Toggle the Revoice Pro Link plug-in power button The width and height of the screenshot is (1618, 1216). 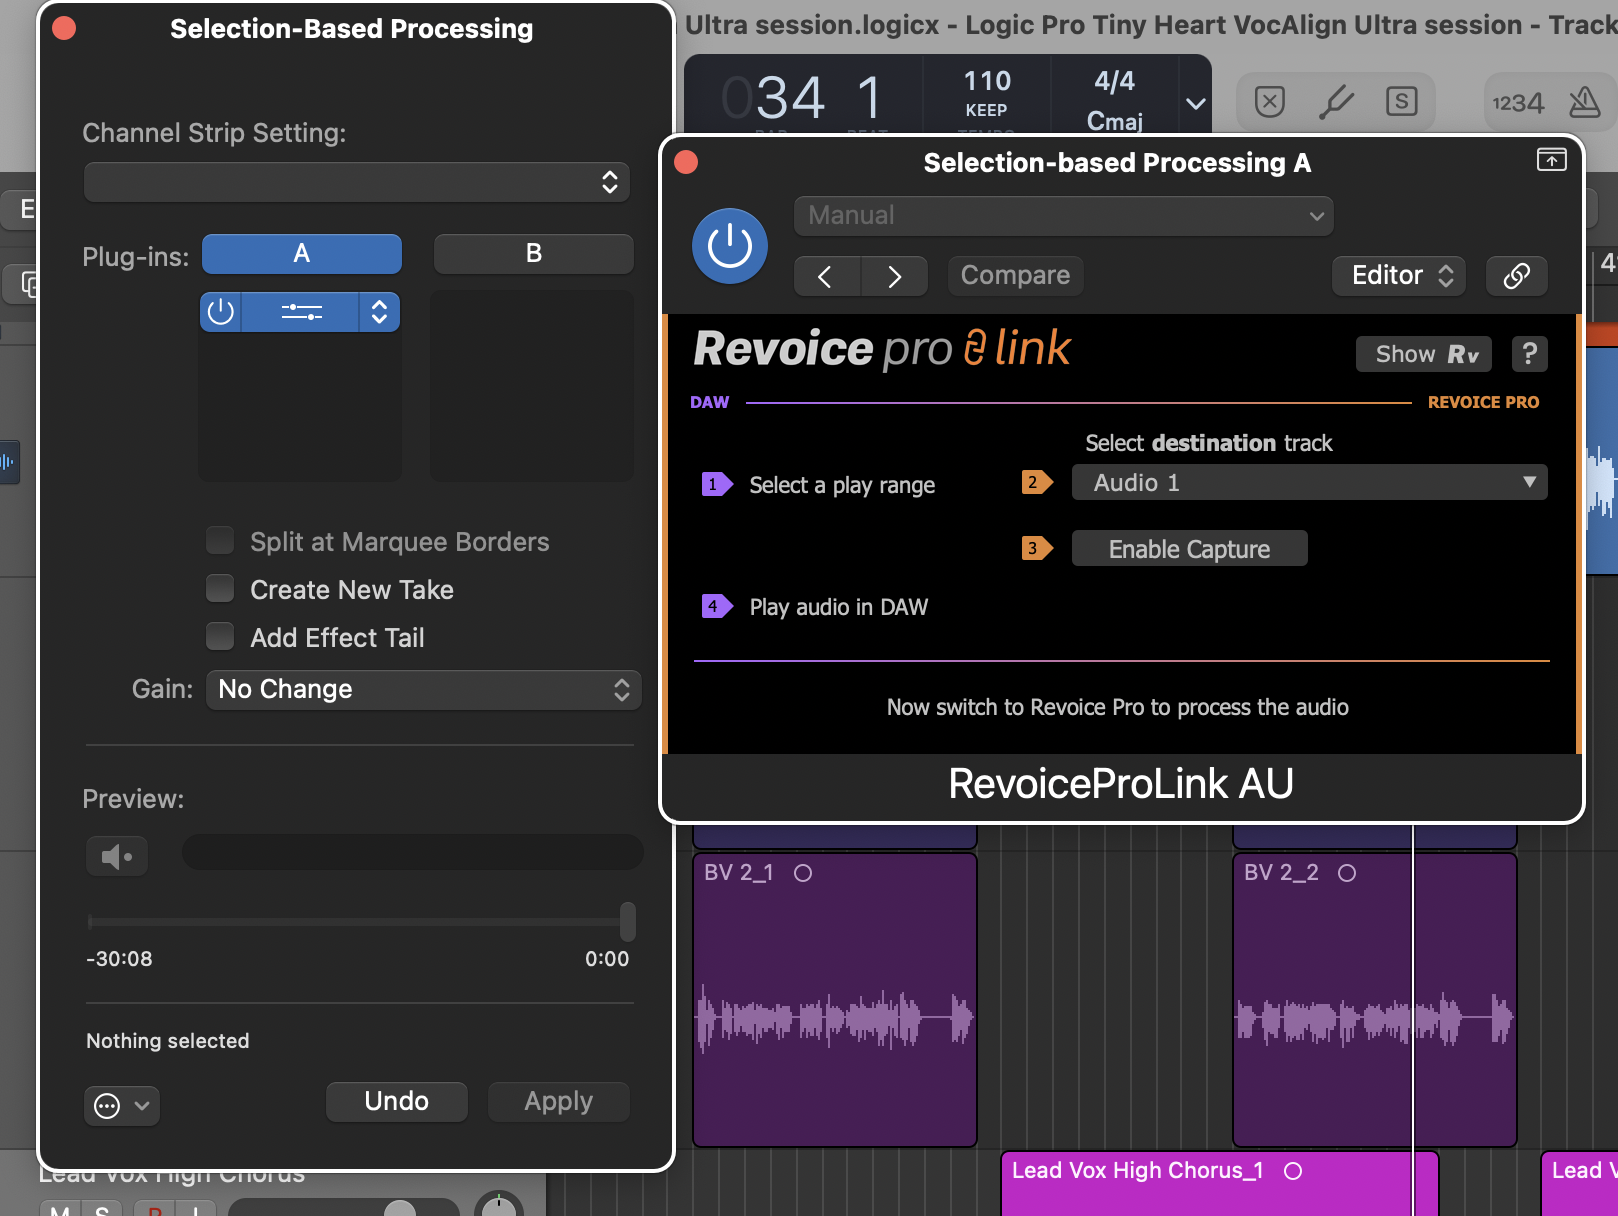pos(729,246)
